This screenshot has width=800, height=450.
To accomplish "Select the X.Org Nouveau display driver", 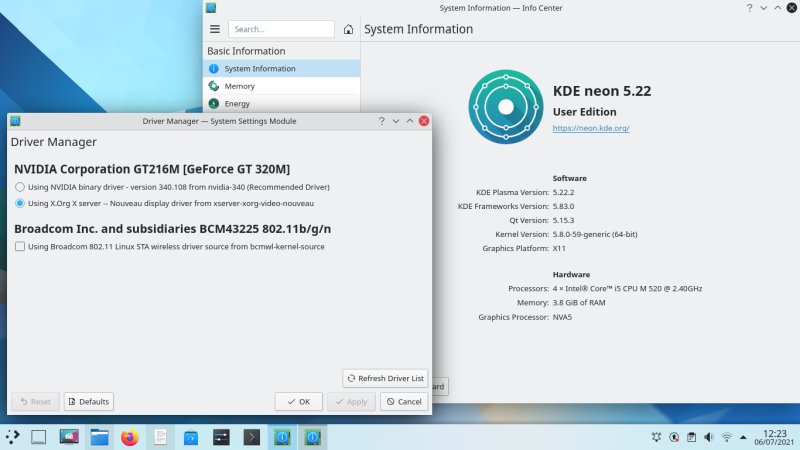I will 20,203.
